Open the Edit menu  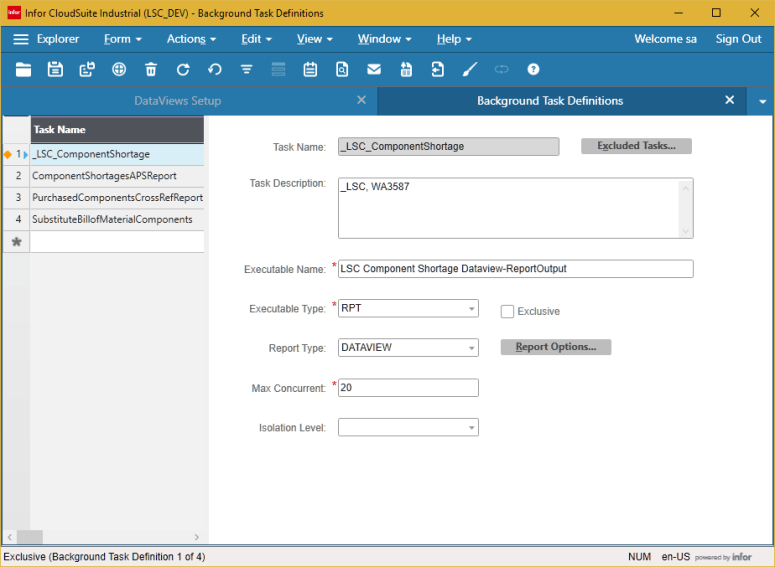pyautogui.click(x=256, y=39)
